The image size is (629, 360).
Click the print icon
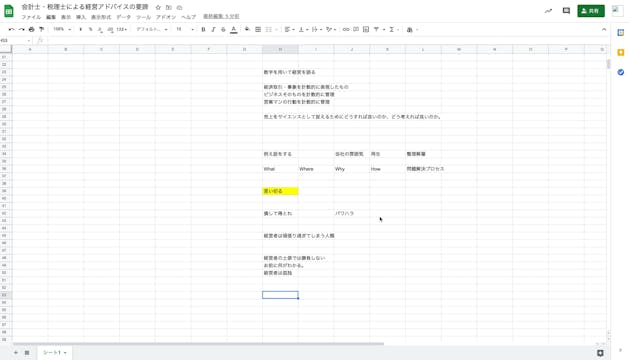coord(31,29)
